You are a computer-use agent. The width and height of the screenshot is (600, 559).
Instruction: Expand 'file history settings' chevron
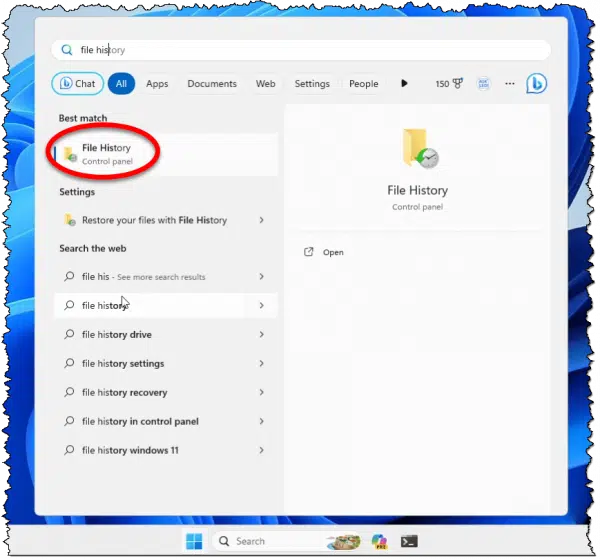point(262,363)
